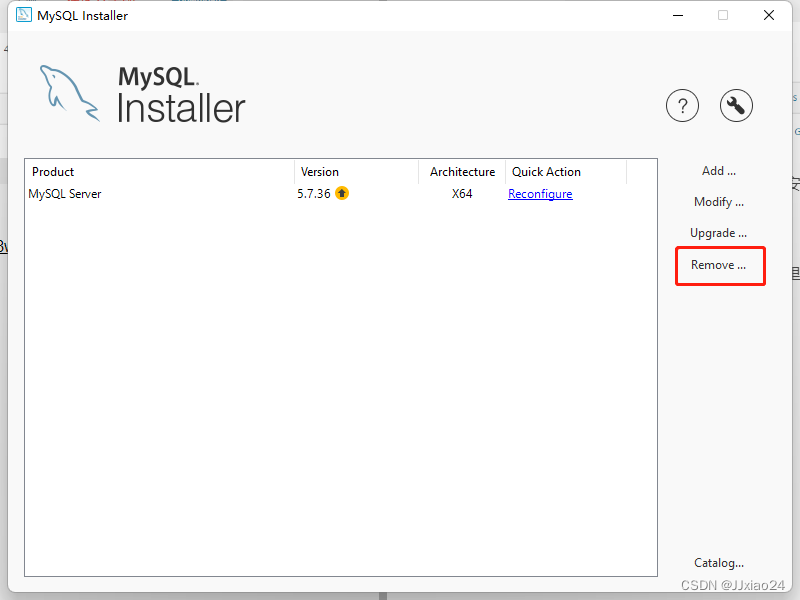
Task: Click the X64 architecture cell
Action: tap(462, 194)
